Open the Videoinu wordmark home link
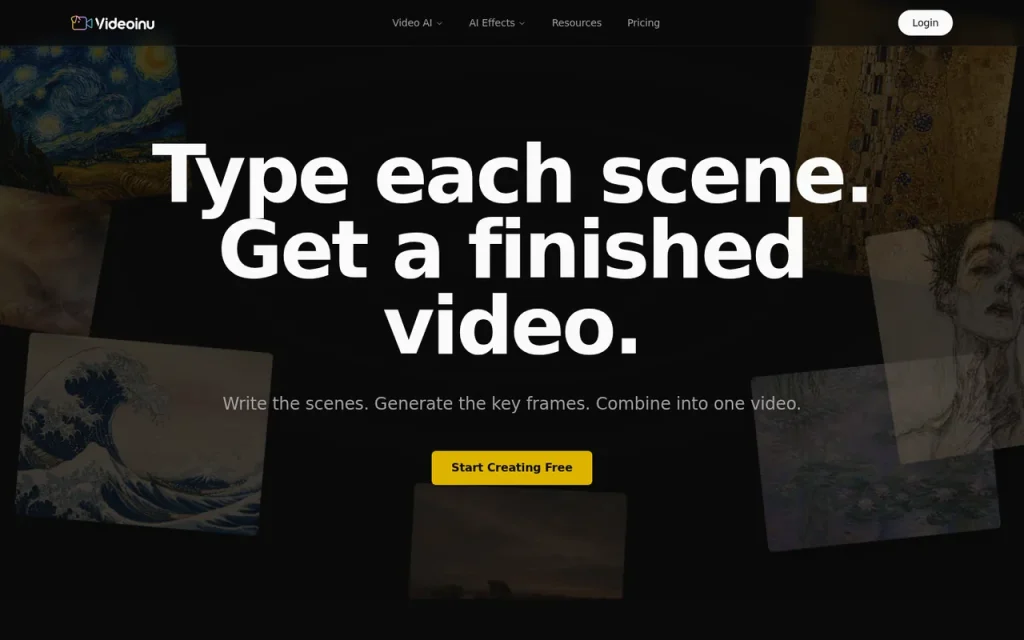Viewport: 1024px width, 640px height. (125, 24)
